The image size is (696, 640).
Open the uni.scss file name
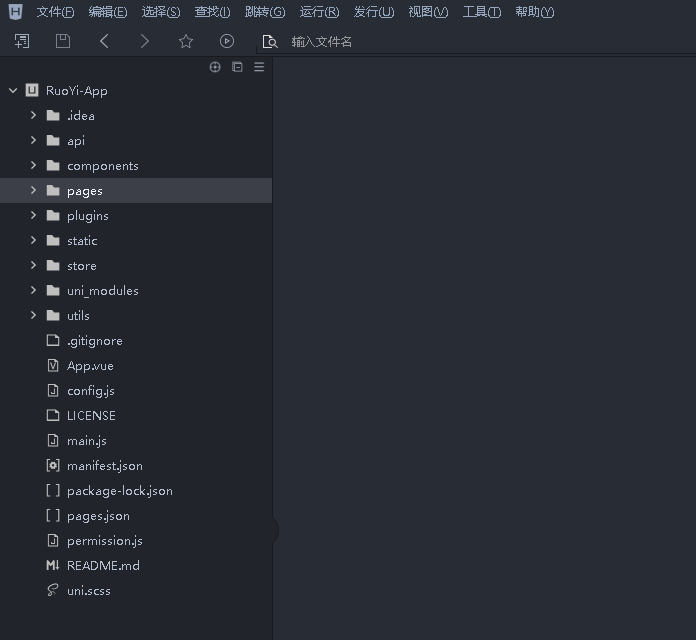click(88, 591)
